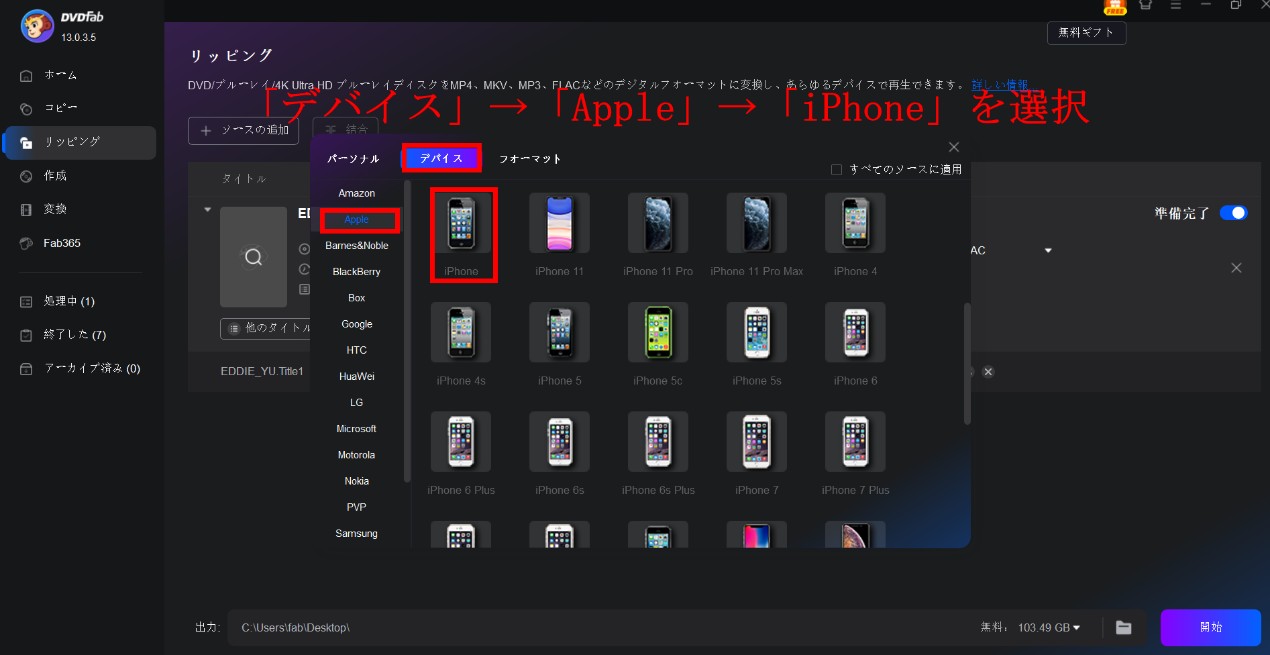Click the add source button
The width and height of the screenshot is (1270, 655).
click(x=243, y=130)
